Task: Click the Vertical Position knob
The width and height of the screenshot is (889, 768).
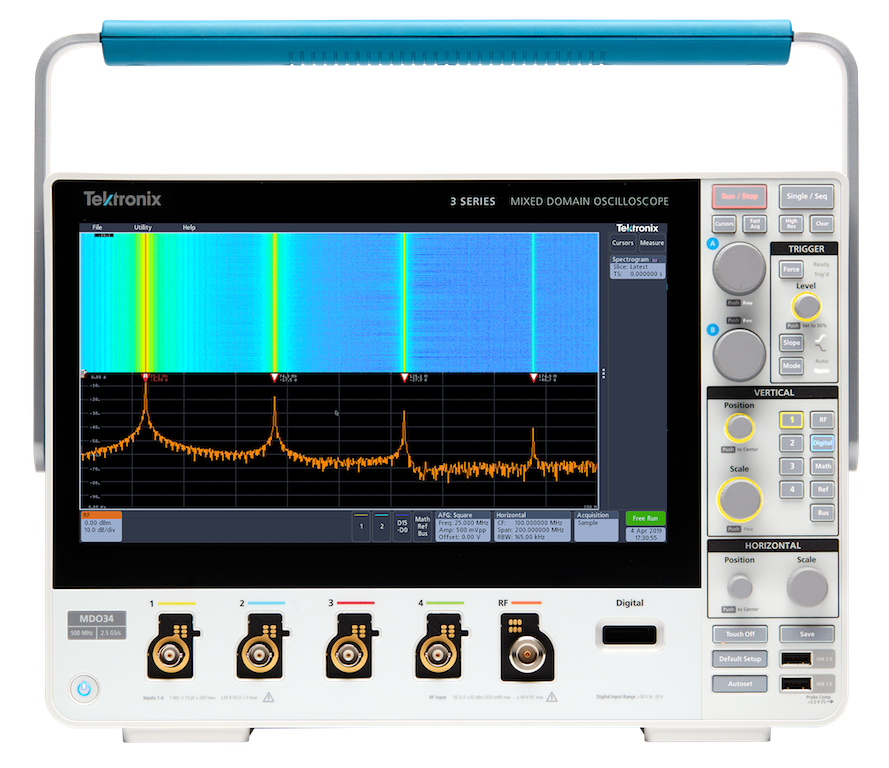Action: (x=739, y=427)
